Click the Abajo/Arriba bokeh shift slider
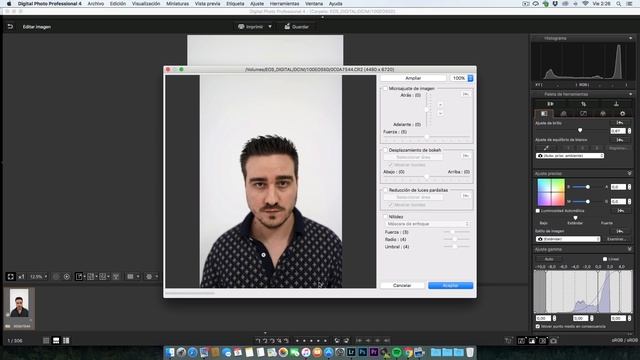The image size is (640, 360). click(x=427, y=177)
